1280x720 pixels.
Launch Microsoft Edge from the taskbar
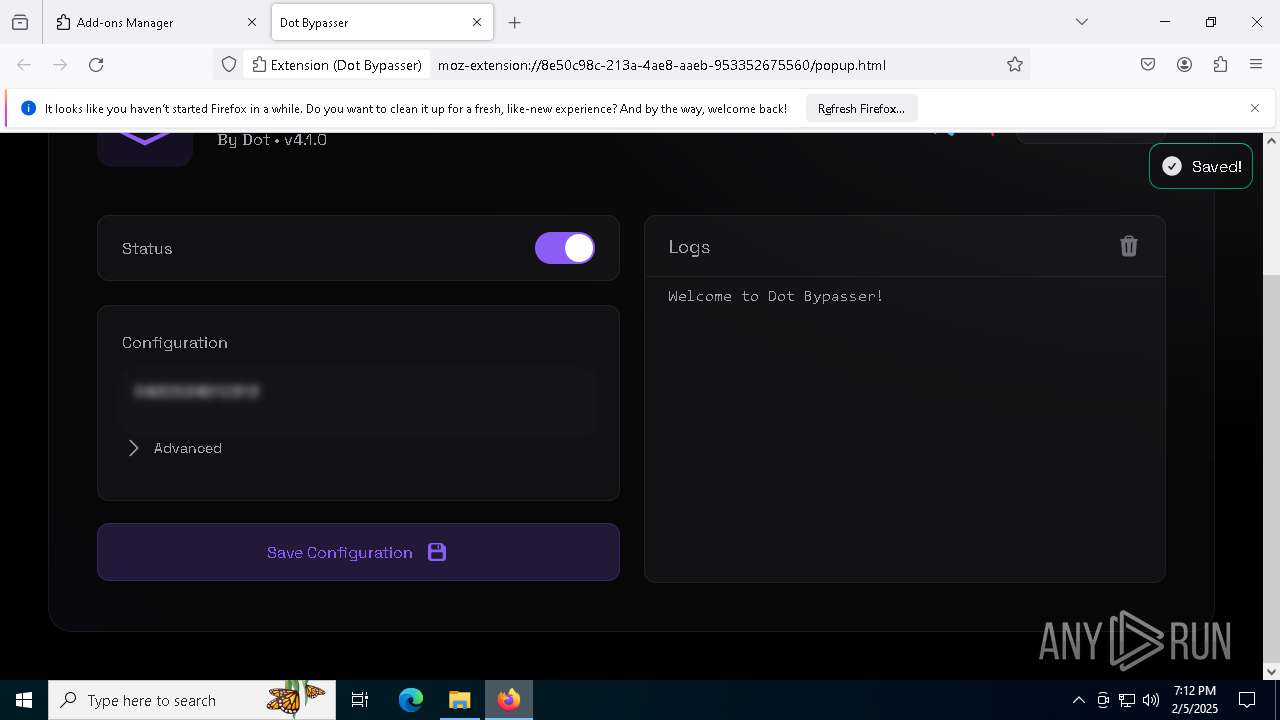click(411, 700)
